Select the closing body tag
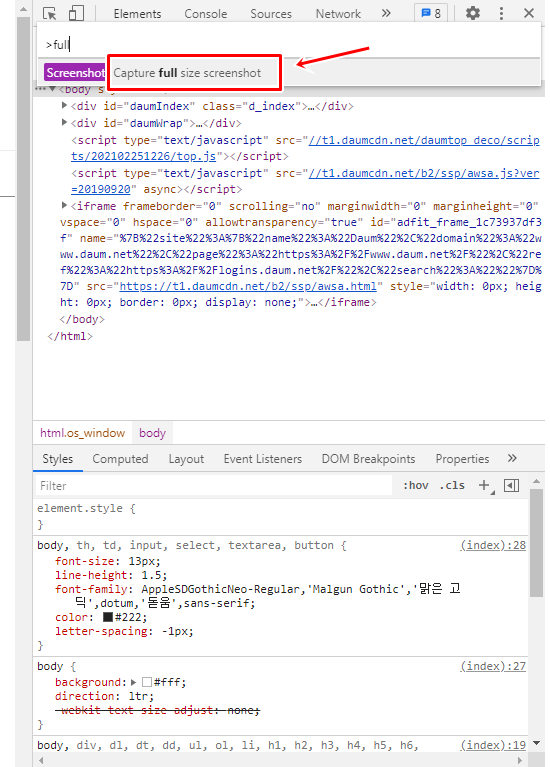 [x=82, y=319]
